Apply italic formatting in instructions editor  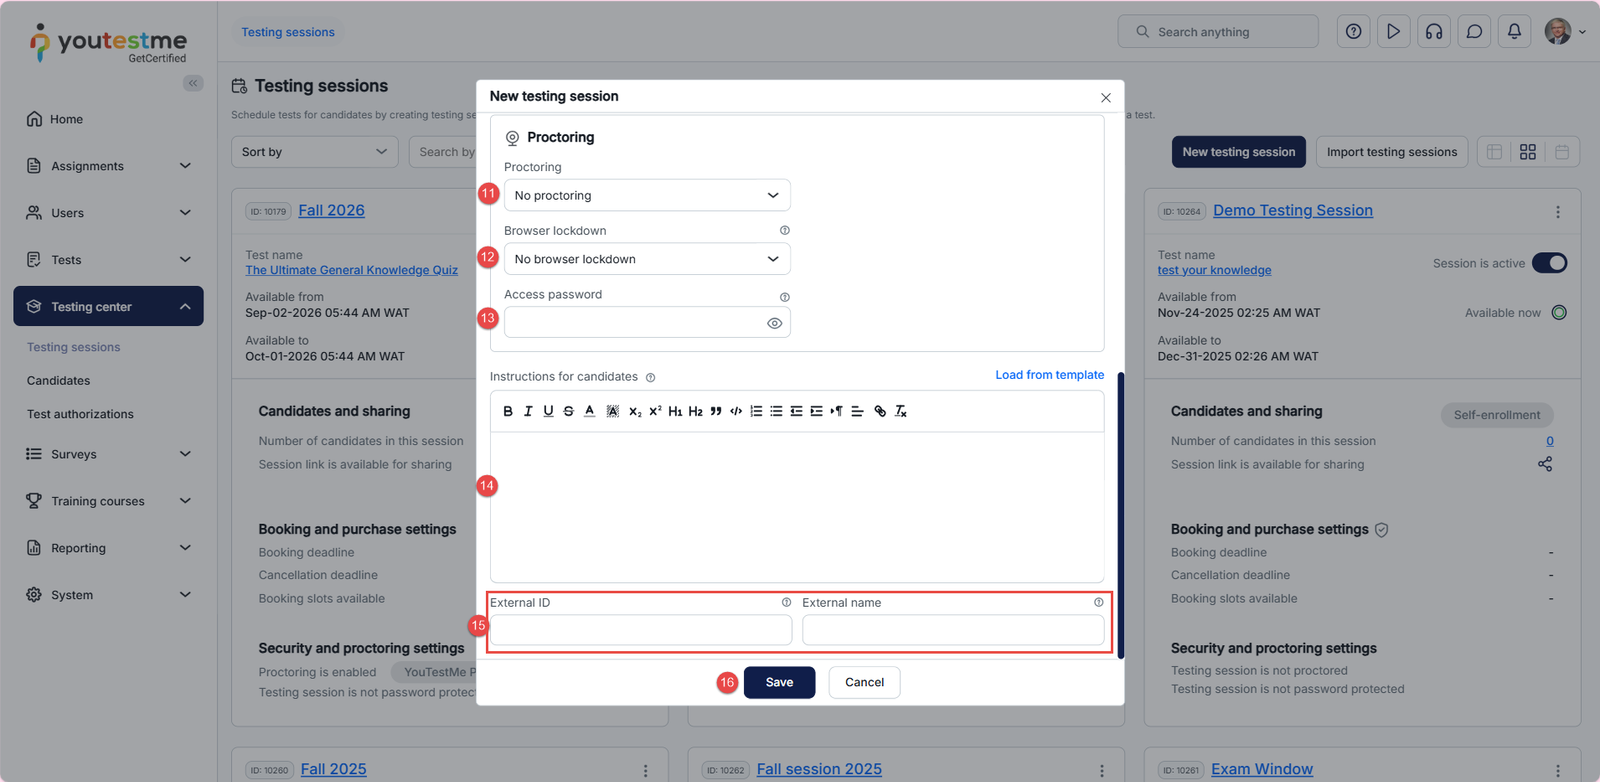[528, 411]
